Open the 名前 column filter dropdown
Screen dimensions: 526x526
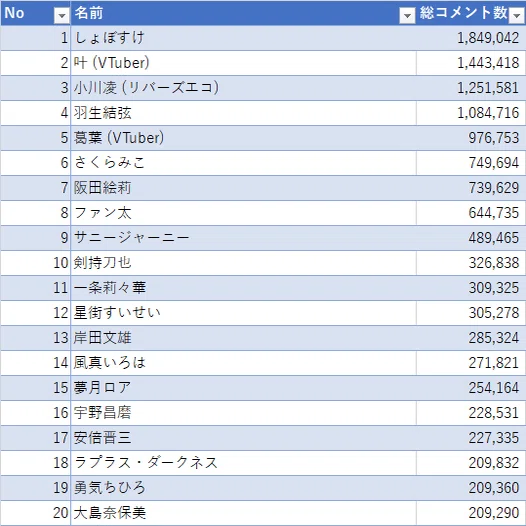pos(408,15)
